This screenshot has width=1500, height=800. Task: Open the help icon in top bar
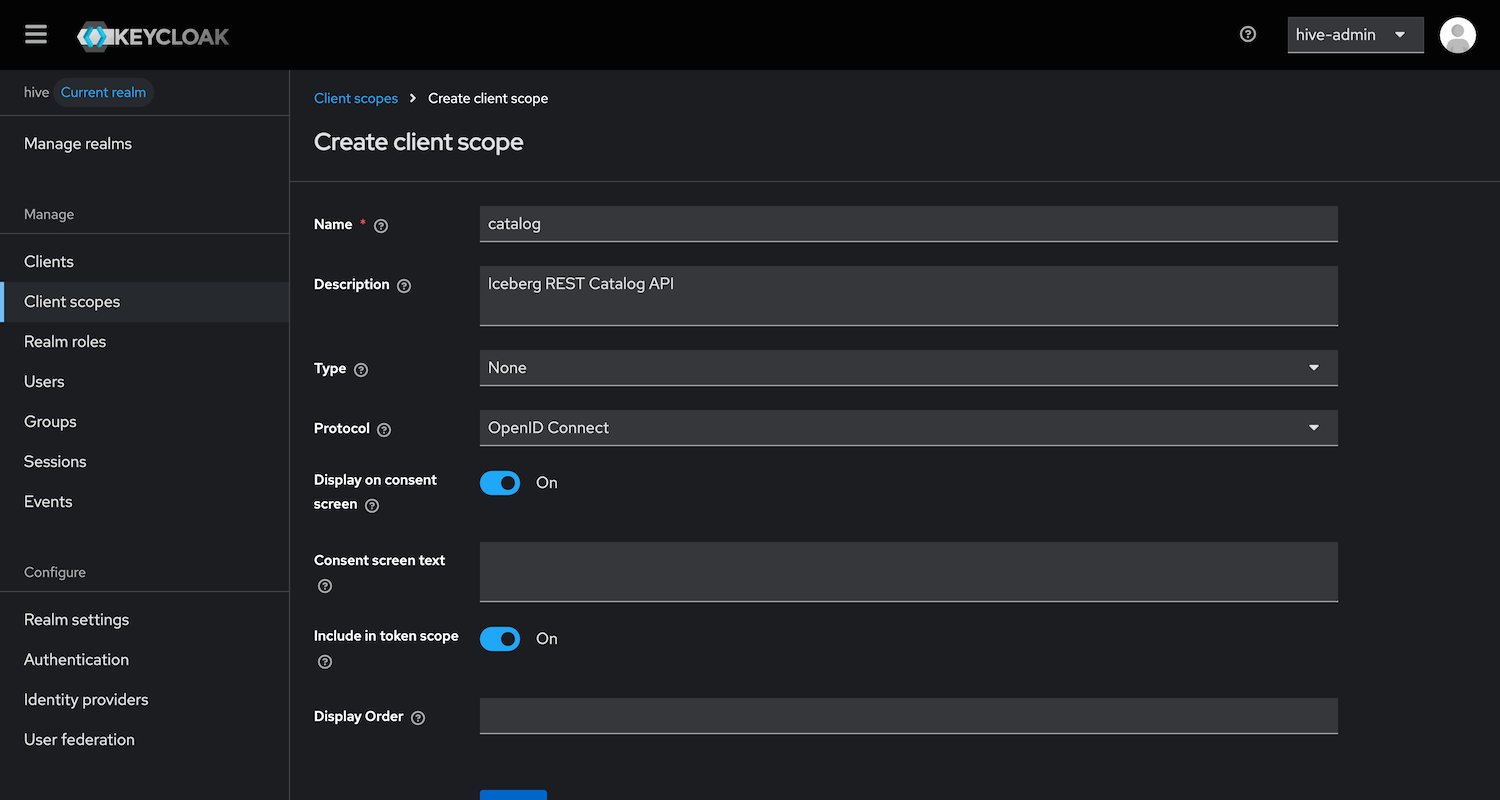pos(1247,34)
